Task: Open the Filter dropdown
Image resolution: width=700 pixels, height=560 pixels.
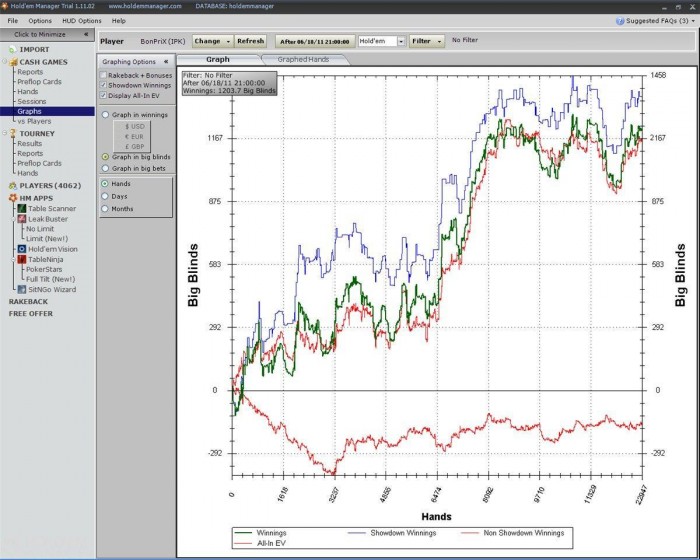Action: click(x=427, y=41)
